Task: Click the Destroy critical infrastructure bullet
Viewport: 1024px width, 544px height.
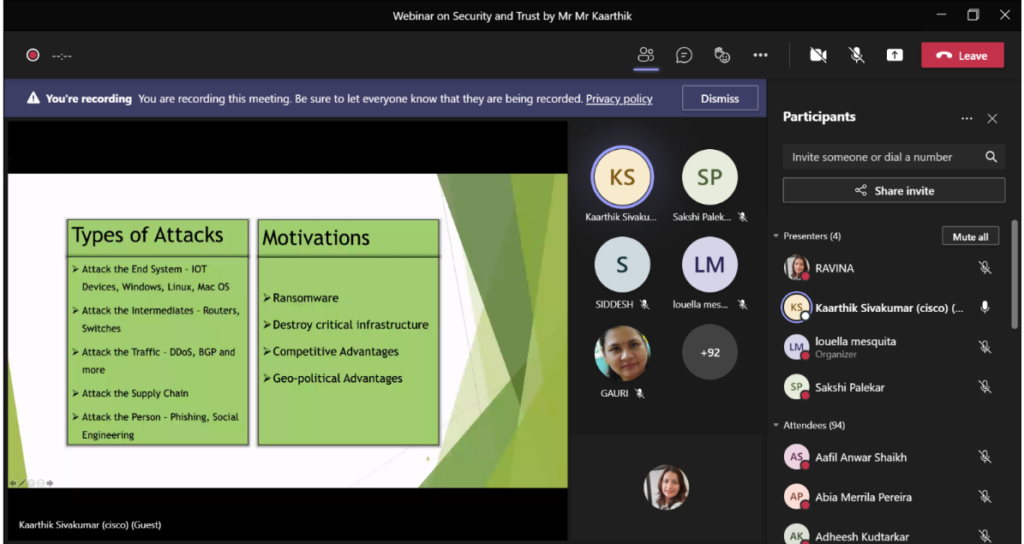Action: point(345,325)
